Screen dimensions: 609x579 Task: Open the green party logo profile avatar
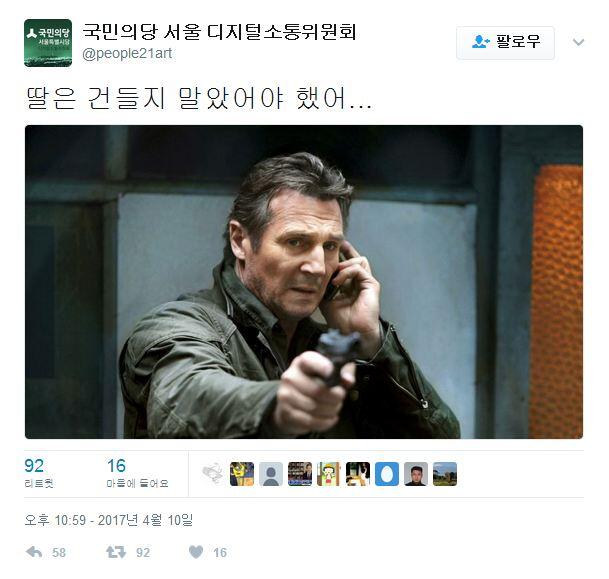(x=48, y=43)
